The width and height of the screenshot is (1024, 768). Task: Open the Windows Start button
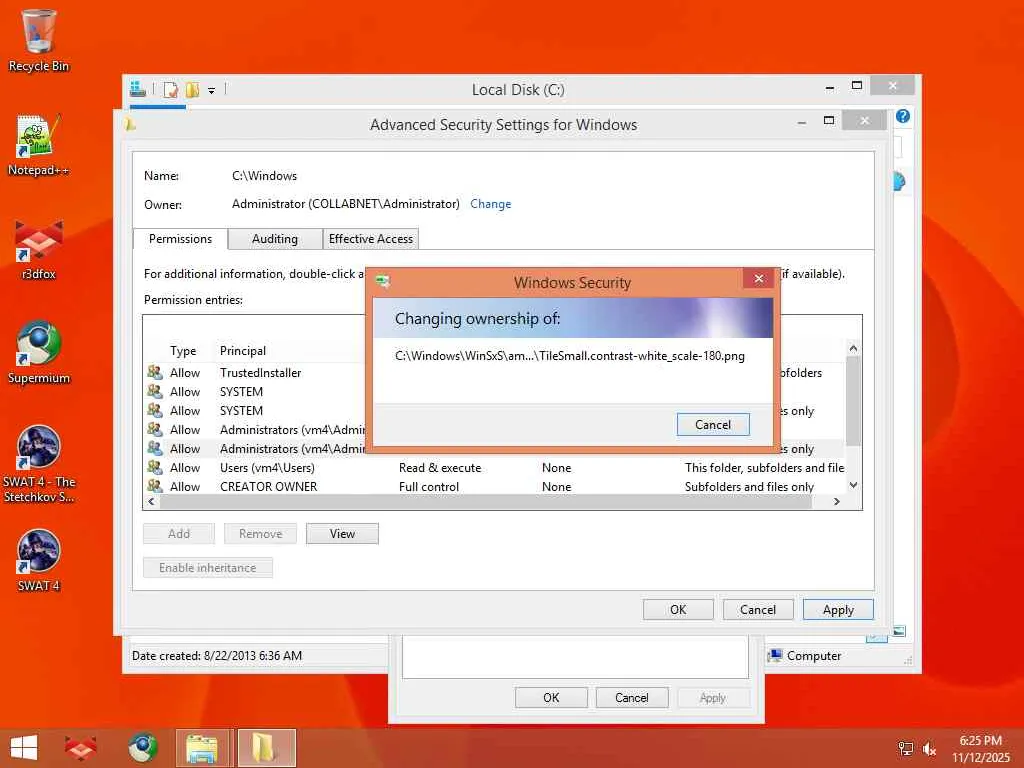24,748
